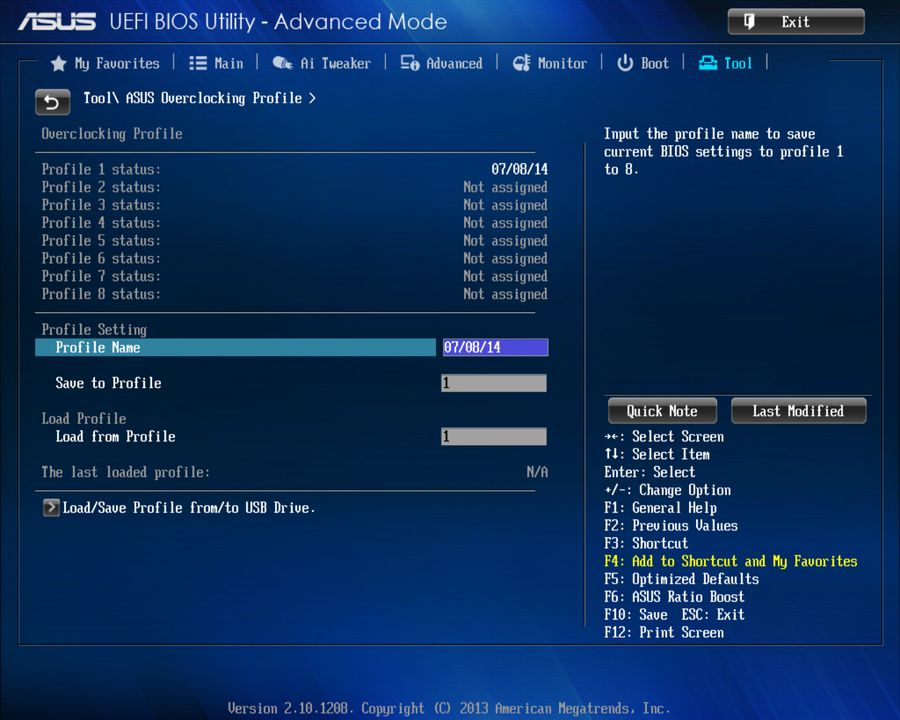
Task: Click the Exit button
Action: pyautogui.click(x=795, y=21)
